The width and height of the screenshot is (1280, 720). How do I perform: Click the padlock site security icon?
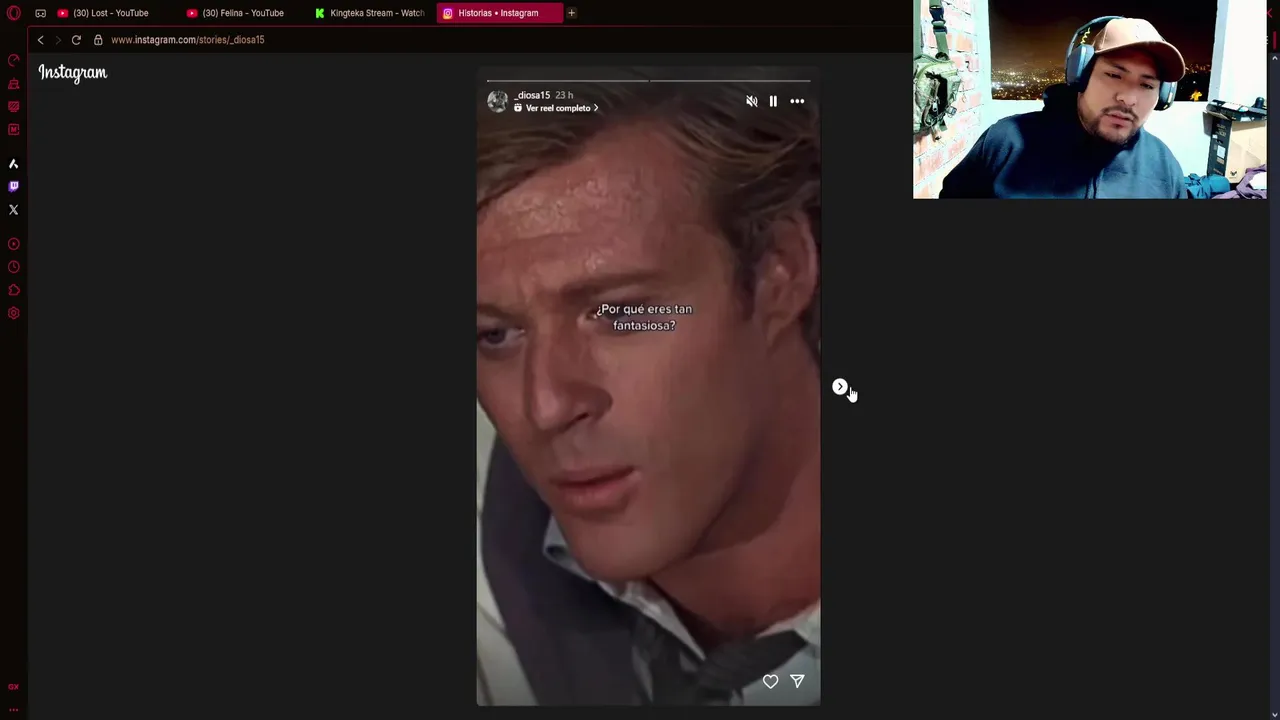coord(98,40)
